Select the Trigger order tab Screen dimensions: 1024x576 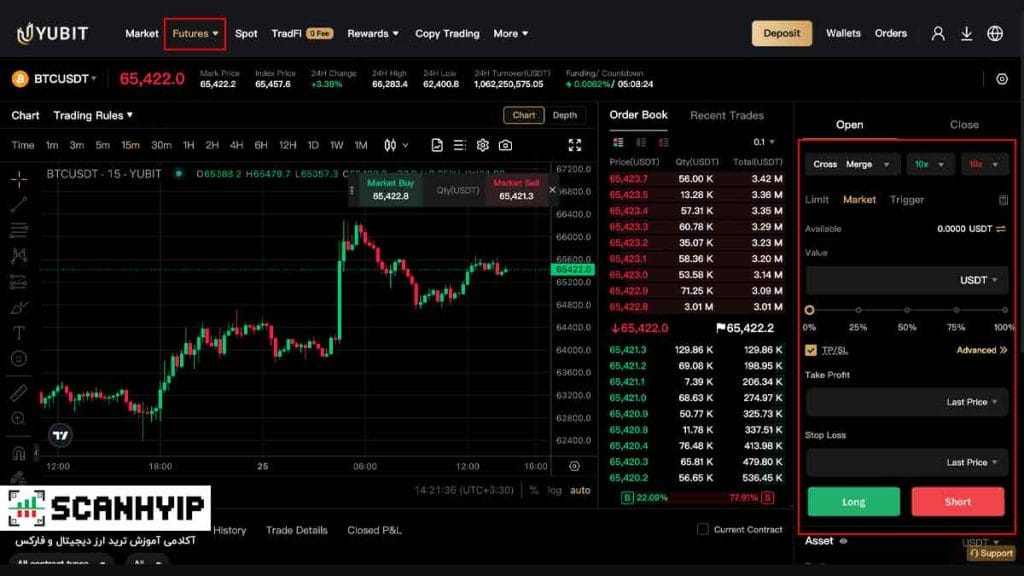click(x=906, y=200)
